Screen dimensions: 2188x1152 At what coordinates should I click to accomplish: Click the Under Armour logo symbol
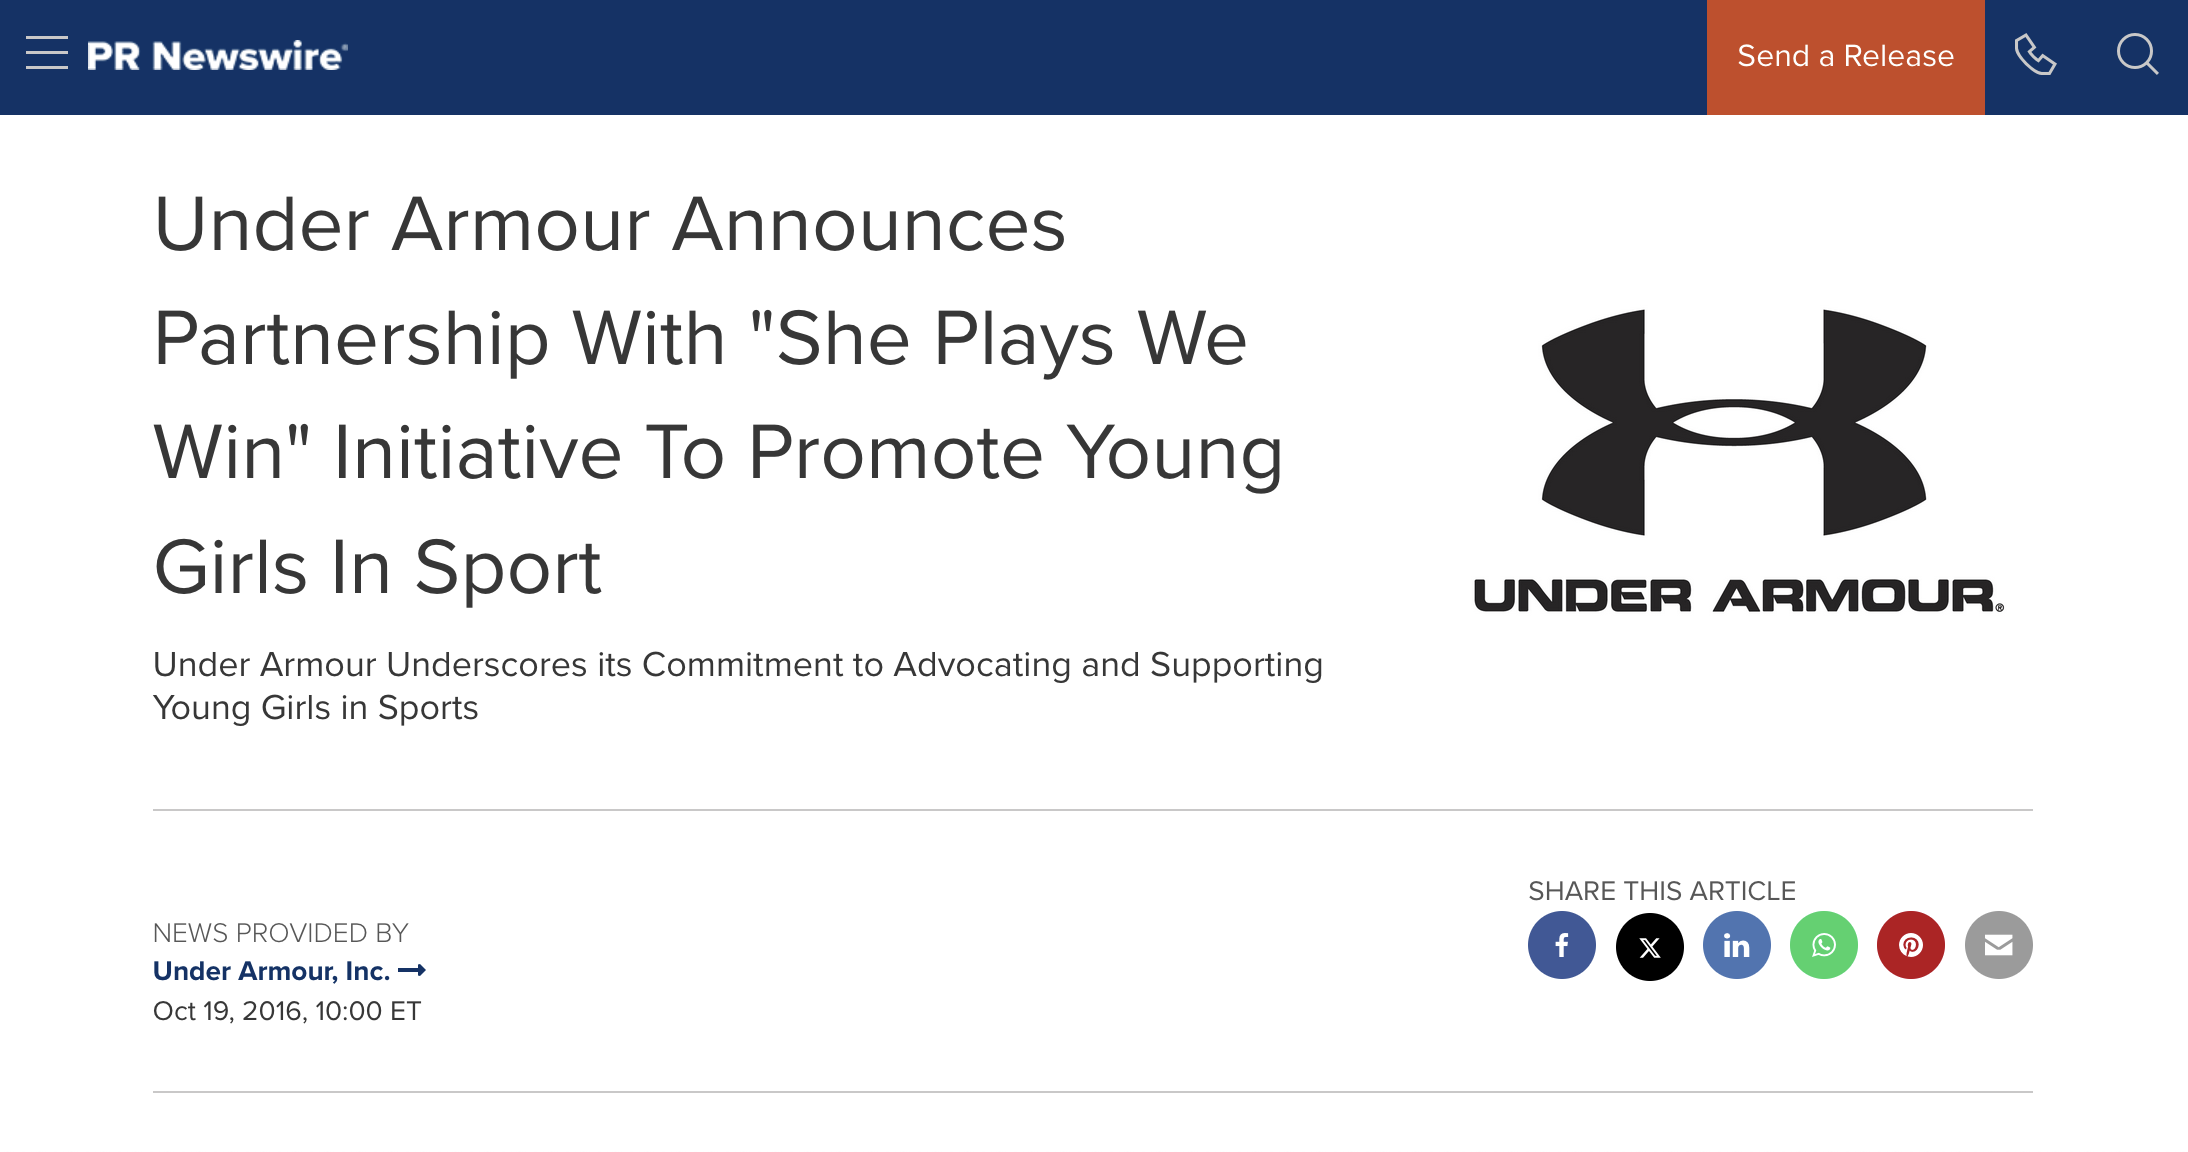pyautogui.click(x=1733, y=422)
